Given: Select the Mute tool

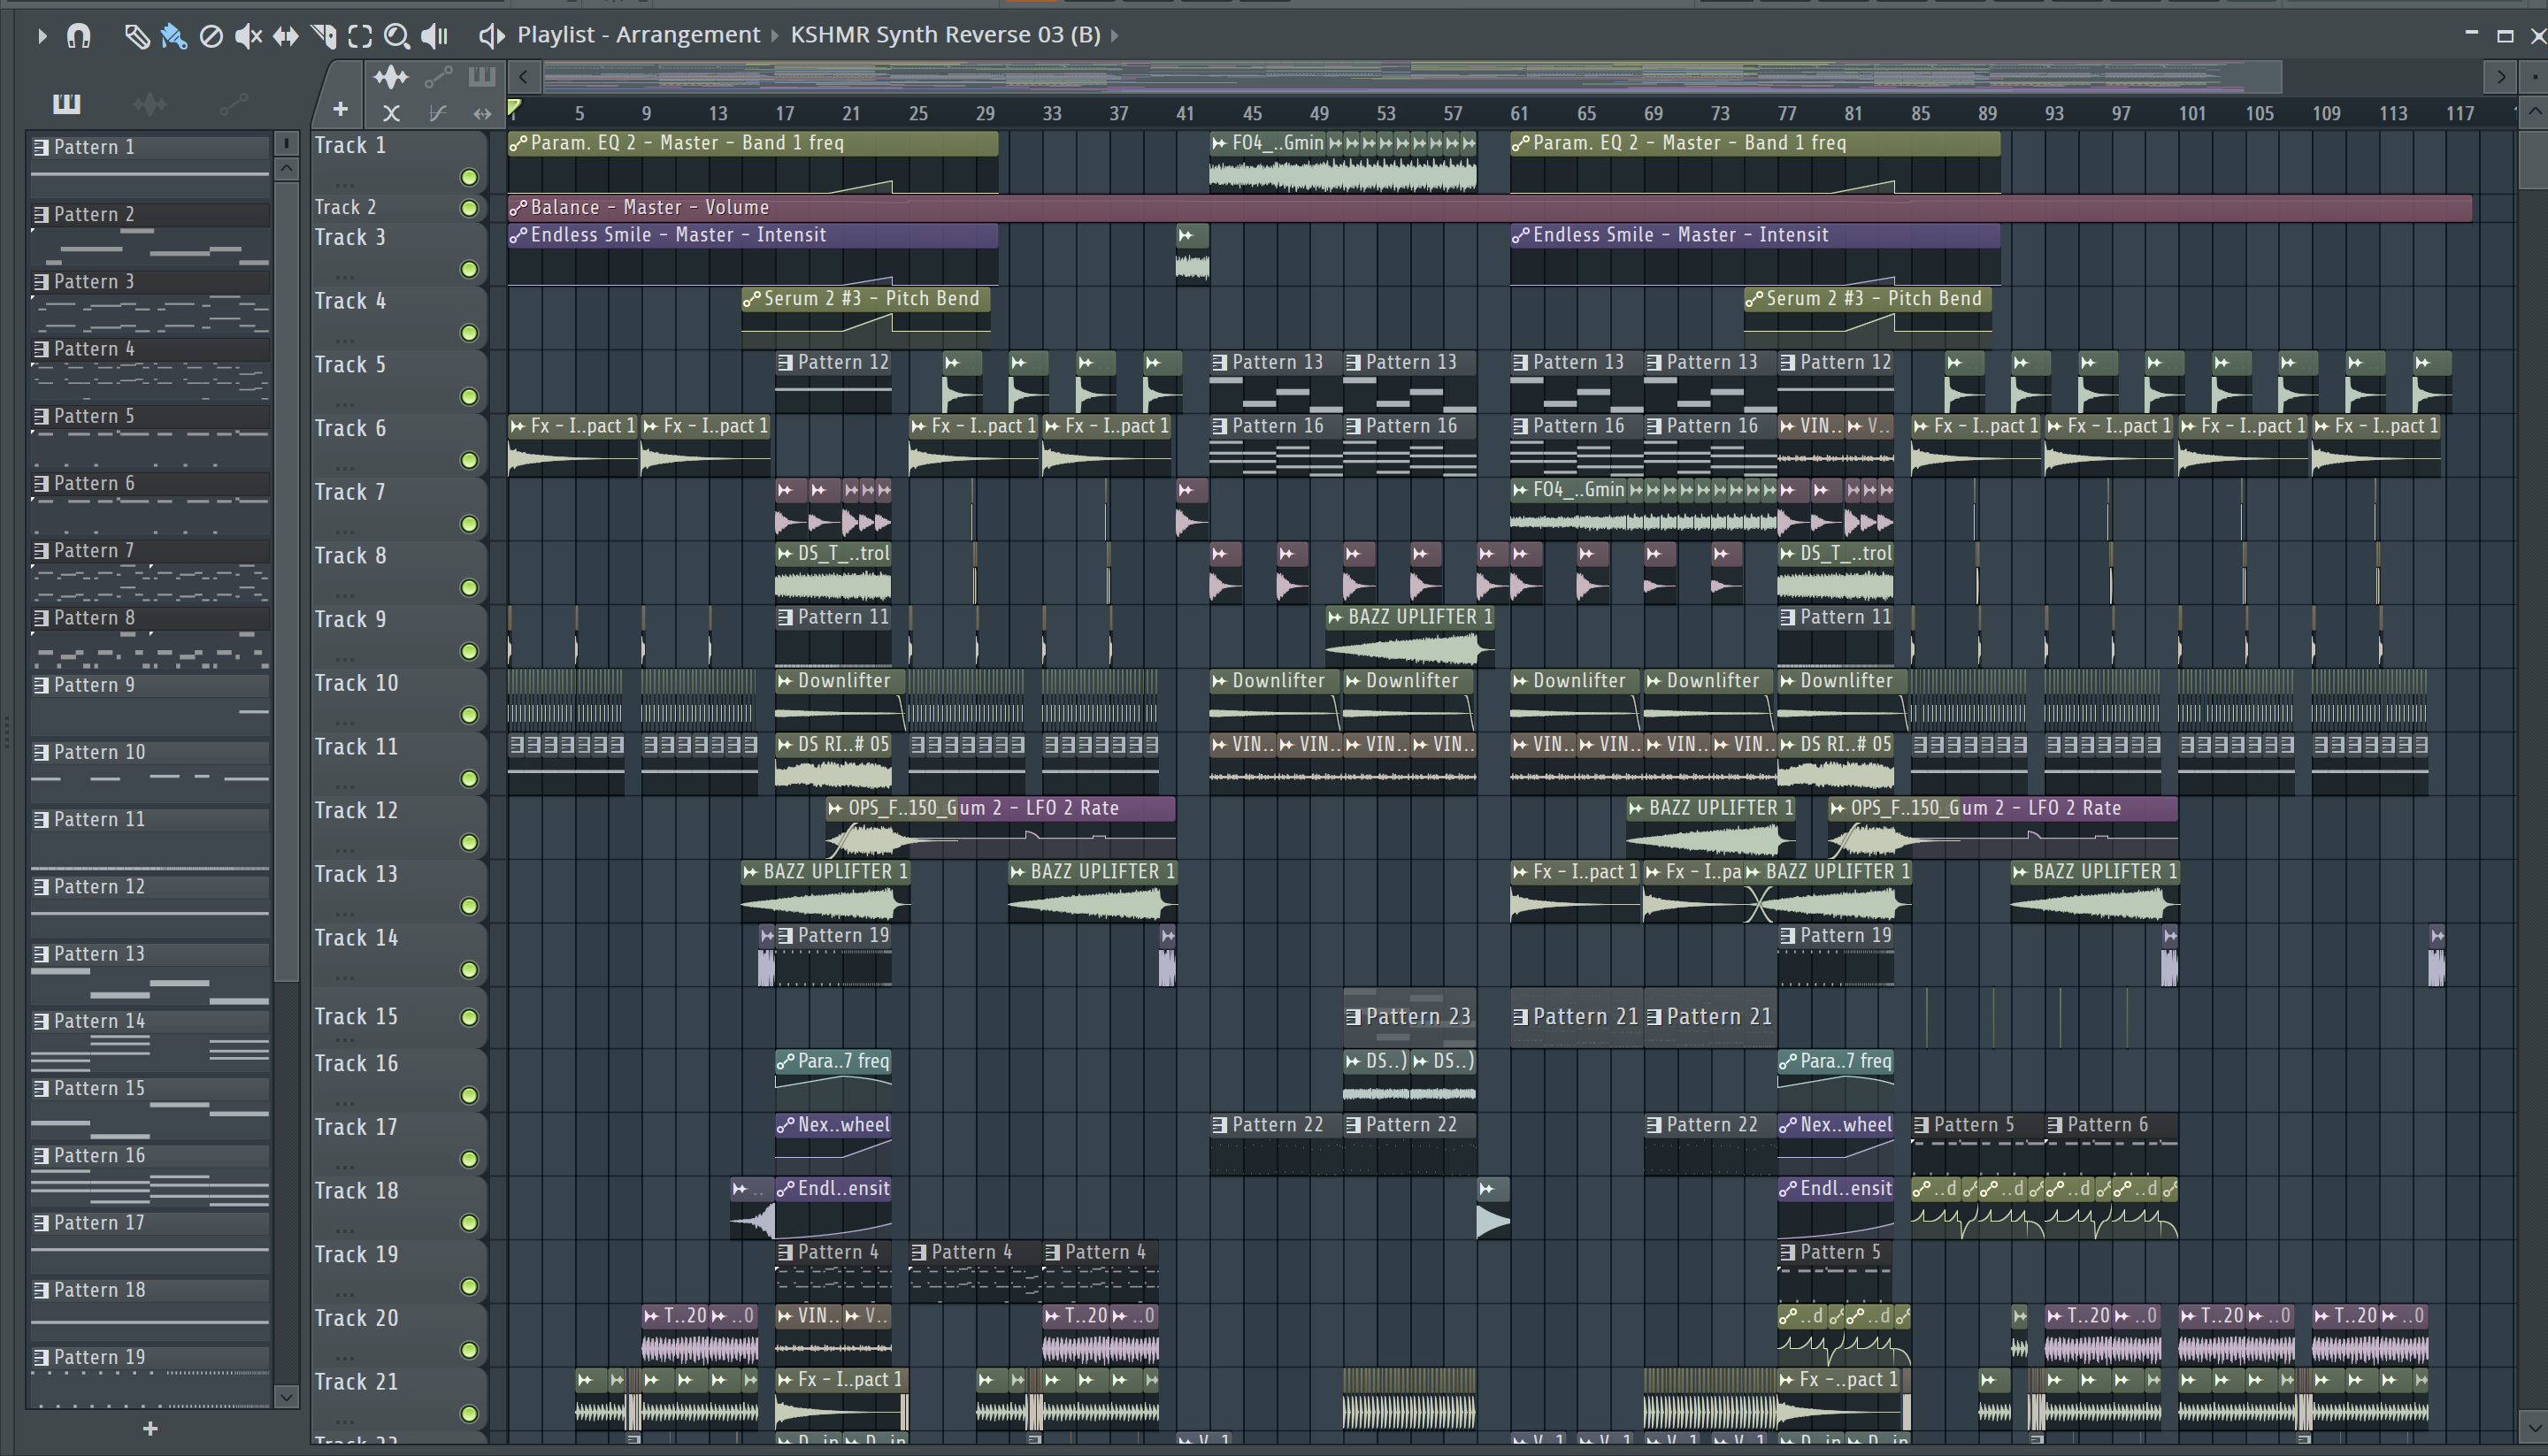Looking at the screenshot, I should click(x=248, y=36).
